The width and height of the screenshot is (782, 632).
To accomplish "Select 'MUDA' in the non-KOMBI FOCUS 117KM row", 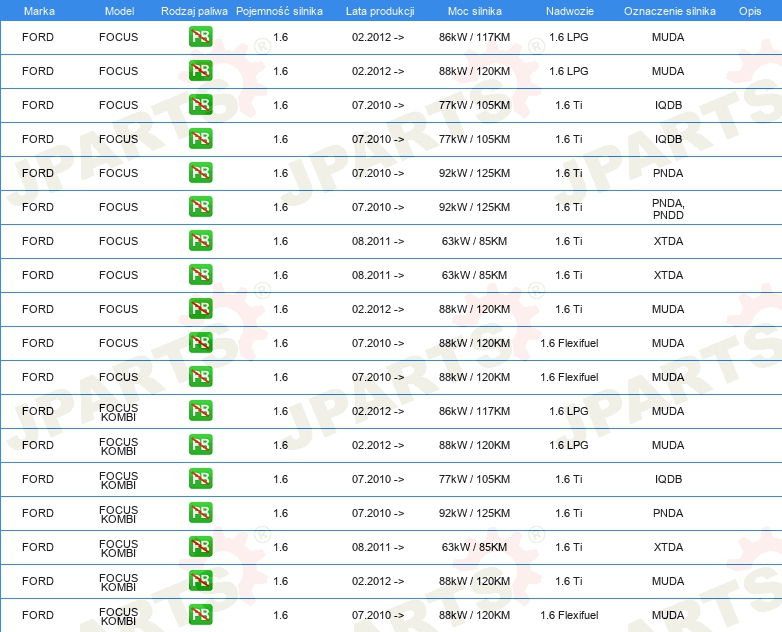I will (x=668, y=37).
